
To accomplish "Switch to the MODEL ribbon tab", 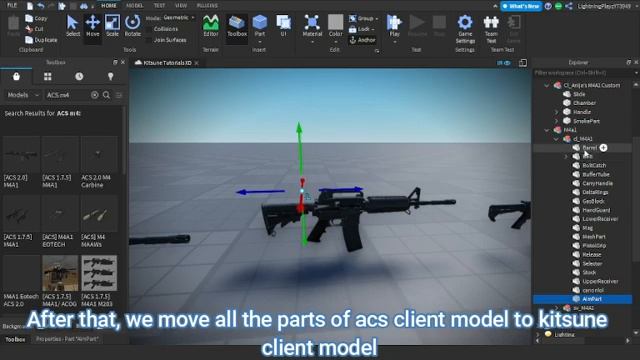I will click(135, 6).
